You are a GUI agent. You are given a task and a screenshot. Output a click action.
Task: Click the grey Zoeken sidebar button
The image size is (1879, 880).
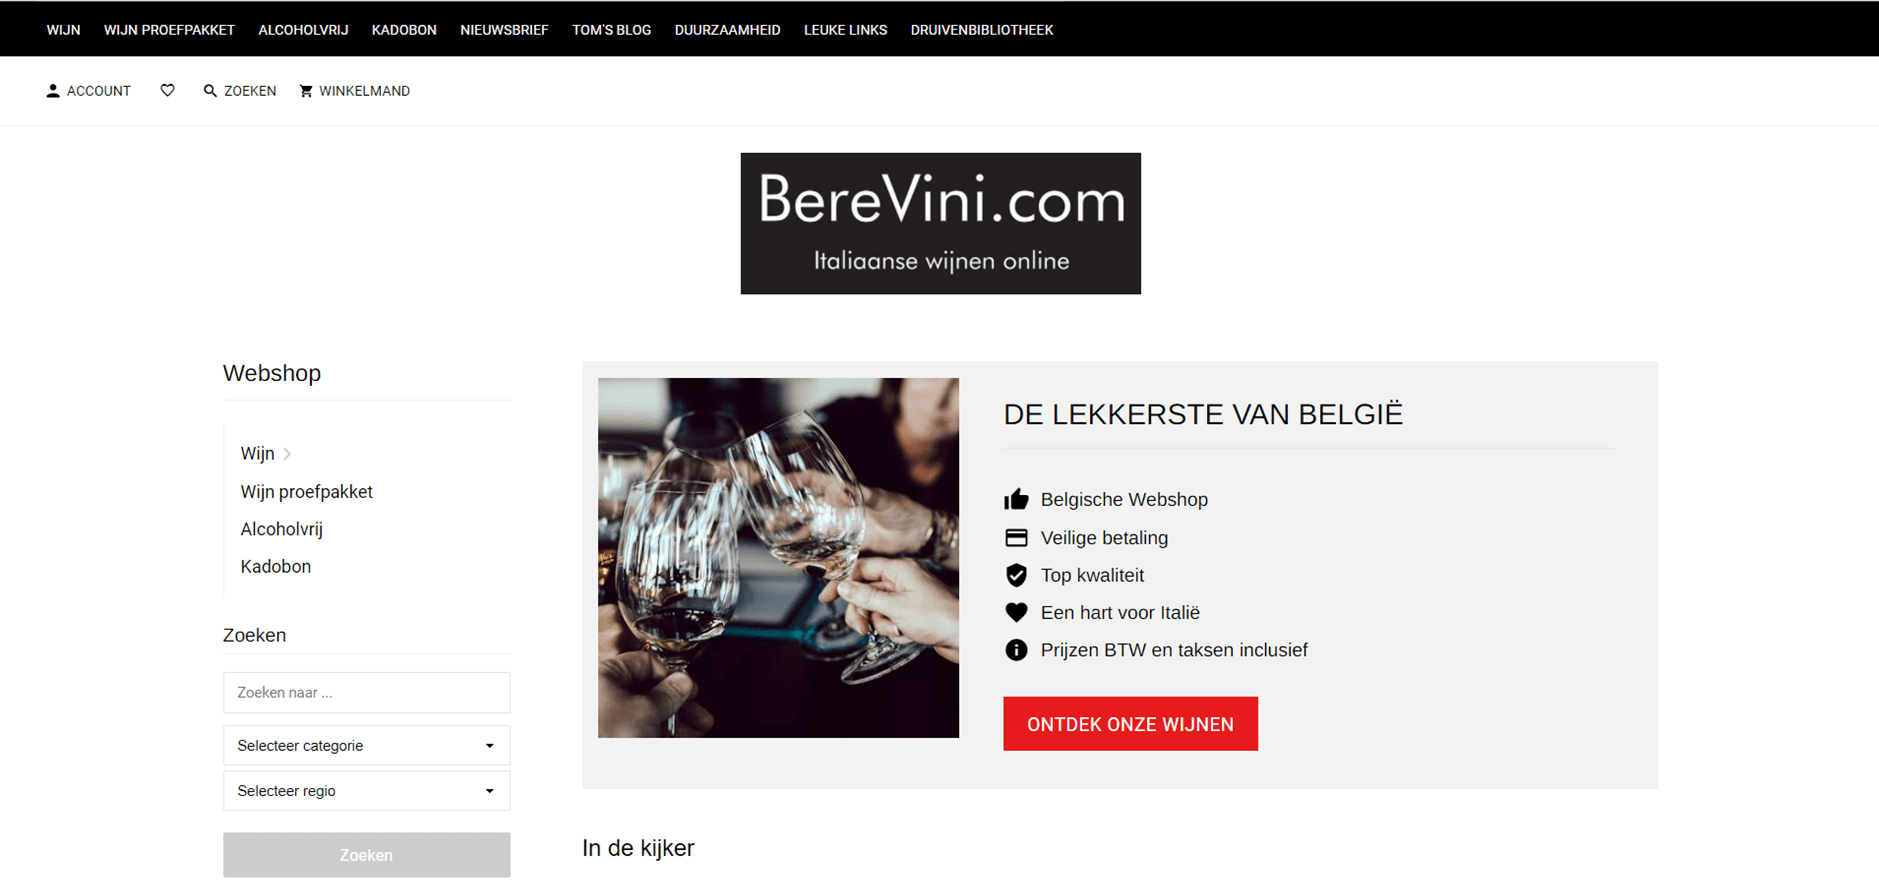pos(366,855)
